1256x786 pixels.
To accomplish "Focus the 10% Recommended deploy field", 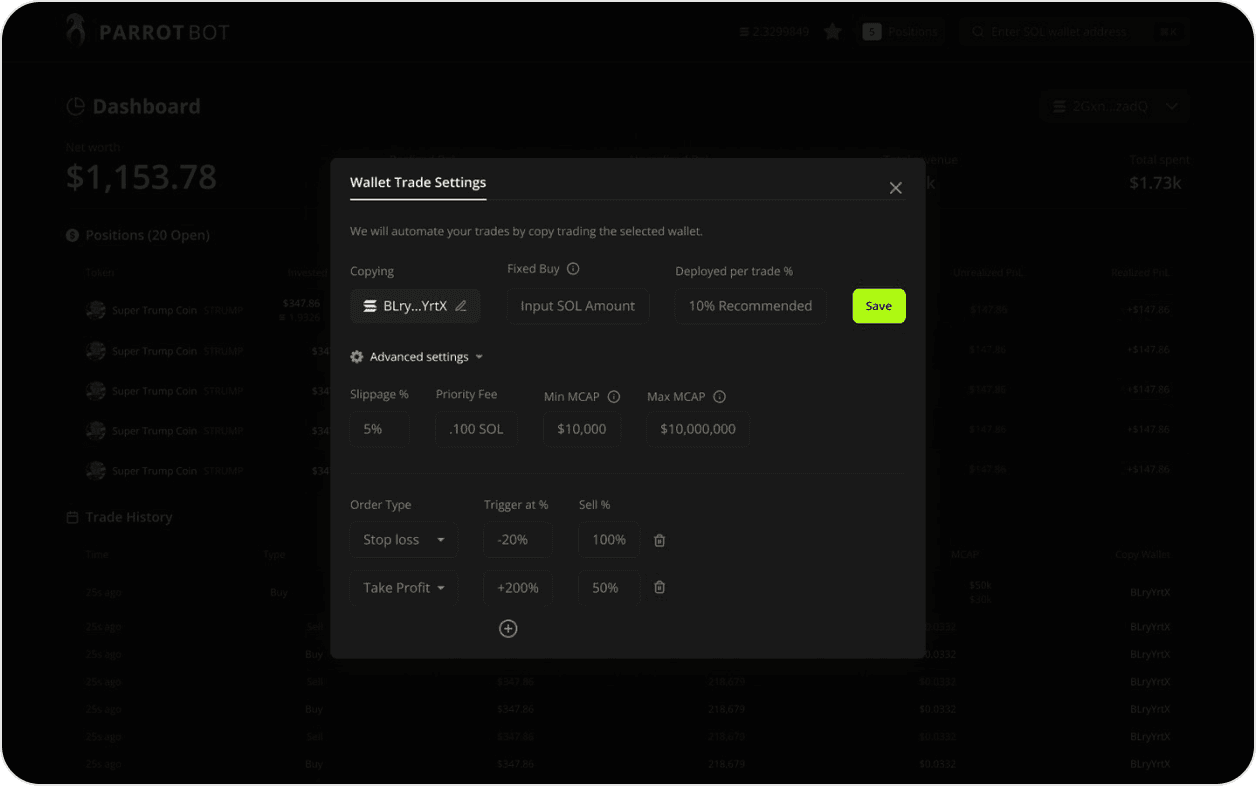I will (750, 306).
